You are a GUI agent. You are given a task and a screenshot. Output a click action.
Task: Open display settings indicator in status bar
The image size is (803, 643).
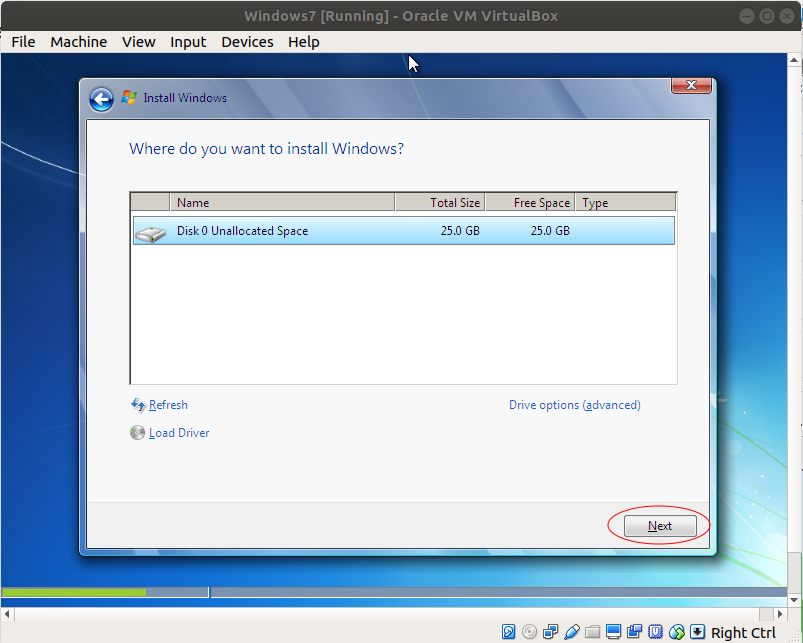pos(614,632)
